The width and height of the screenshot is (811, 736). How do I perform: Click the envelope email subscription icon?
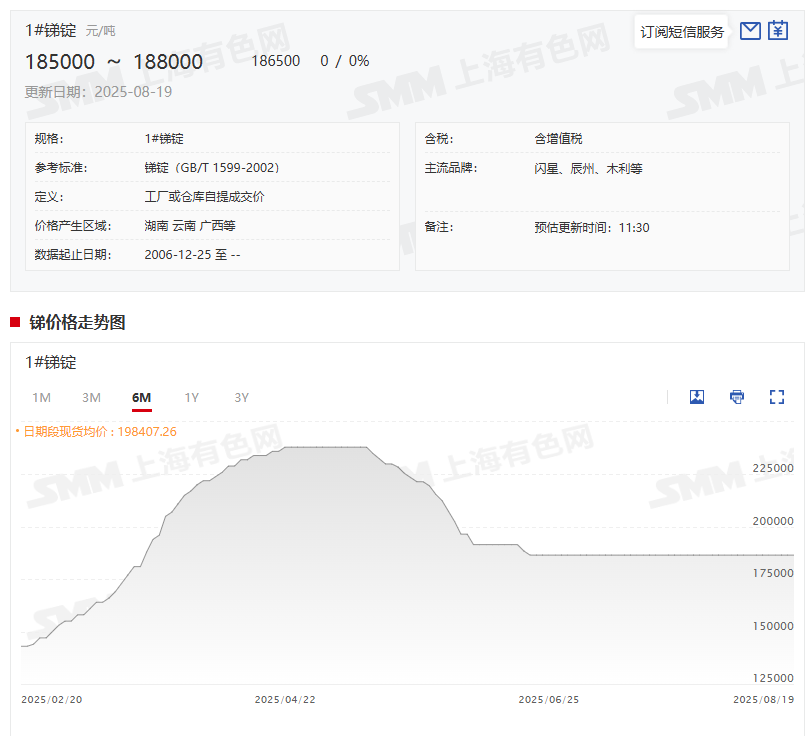pos(750,31)
